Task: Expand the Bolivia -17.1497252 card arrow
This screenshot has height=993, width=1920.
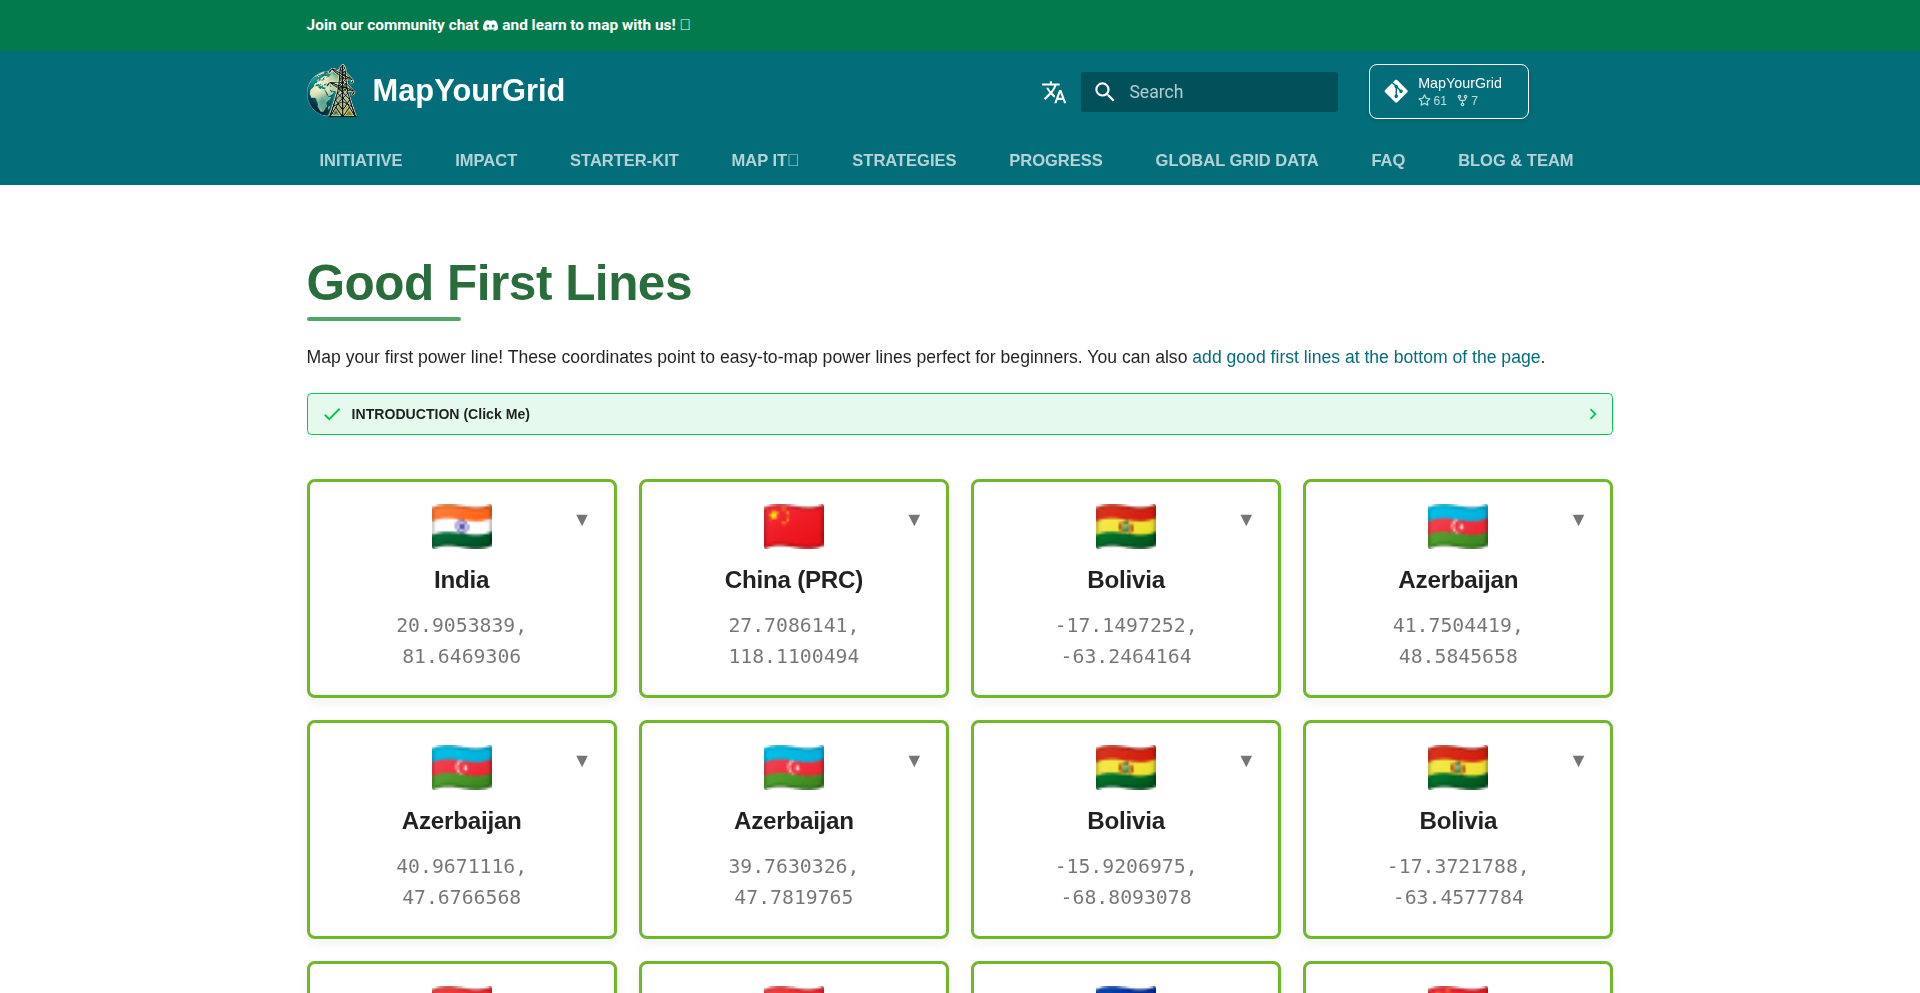Action: (x=1246, y=520)
